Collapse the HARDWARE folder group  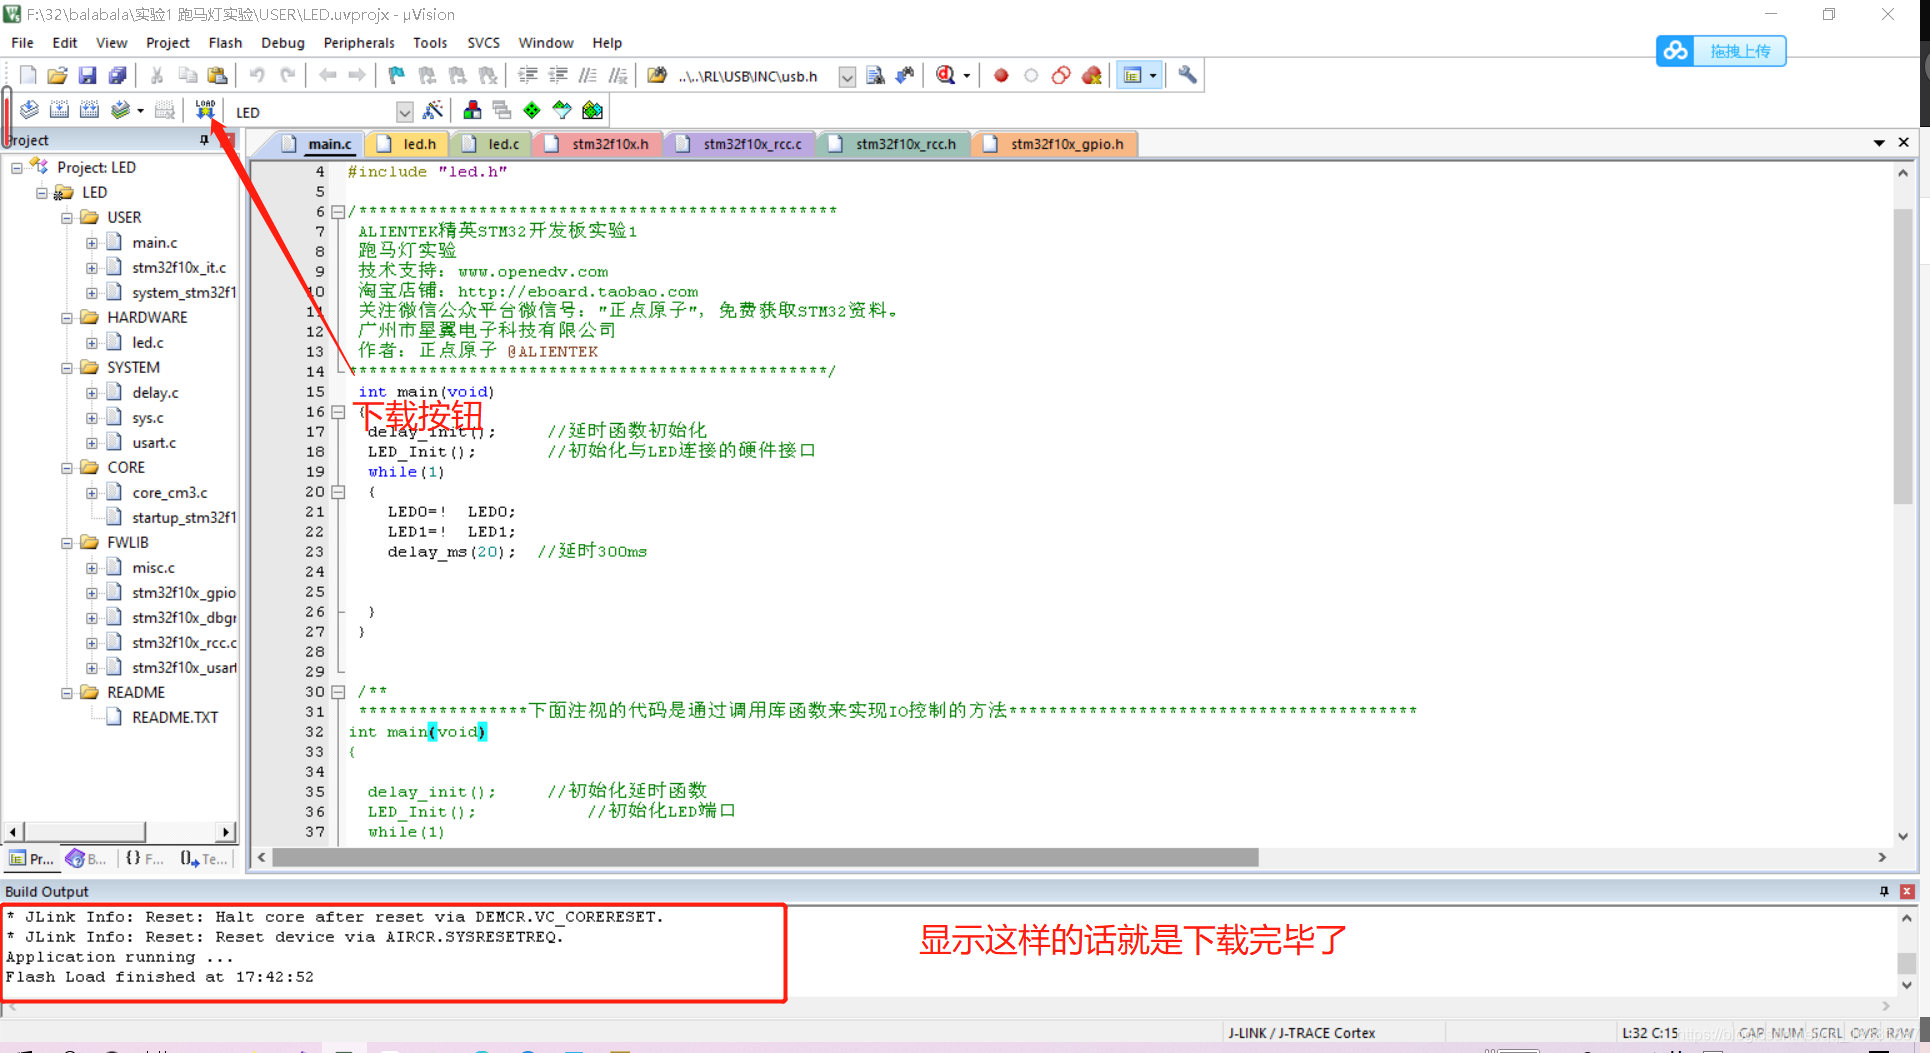pyautogui.click(x=67, y=318)
